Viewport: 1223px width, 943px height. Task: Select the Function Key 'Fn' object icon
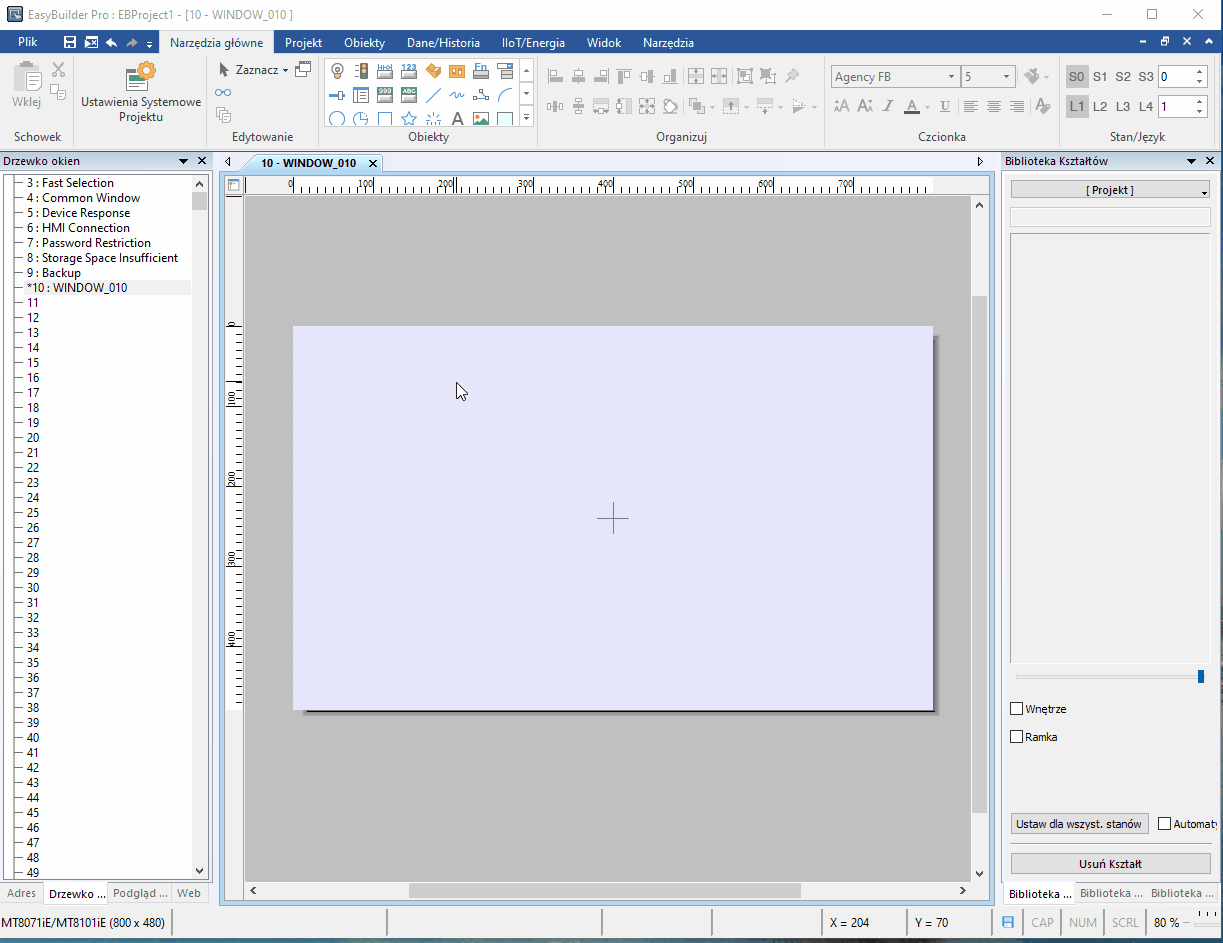click(481, 71)
